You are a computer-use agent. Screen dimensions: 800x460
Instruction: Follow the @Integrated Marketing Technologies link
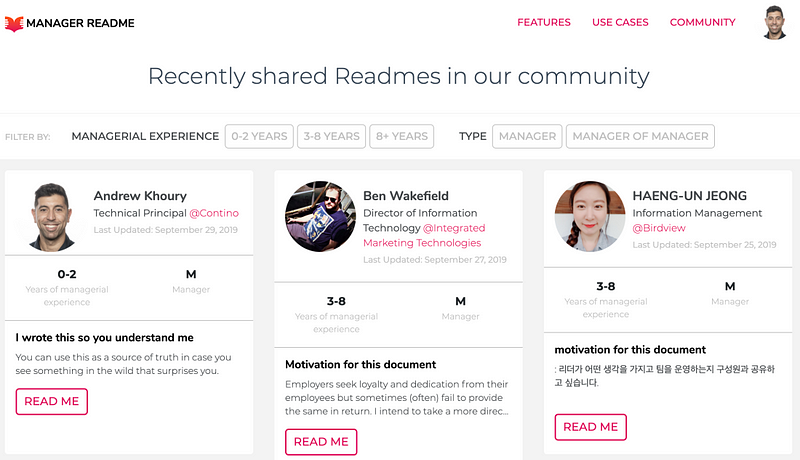point(424,236)
